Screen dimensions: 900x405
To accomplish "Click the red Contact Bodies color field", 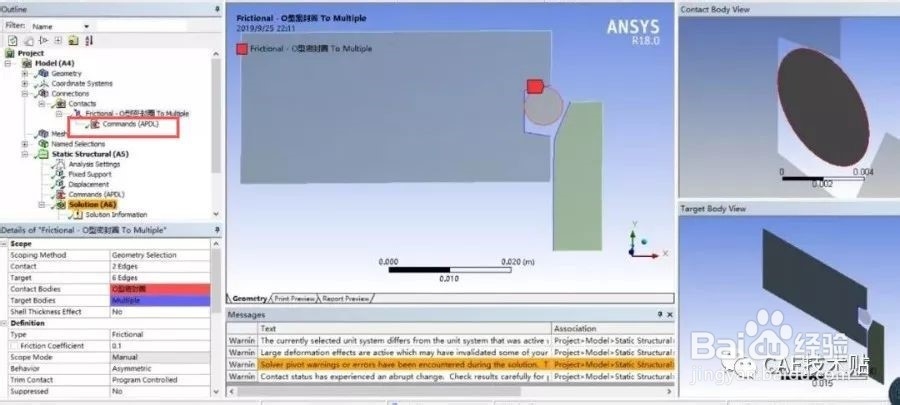I will click(160, 289).
